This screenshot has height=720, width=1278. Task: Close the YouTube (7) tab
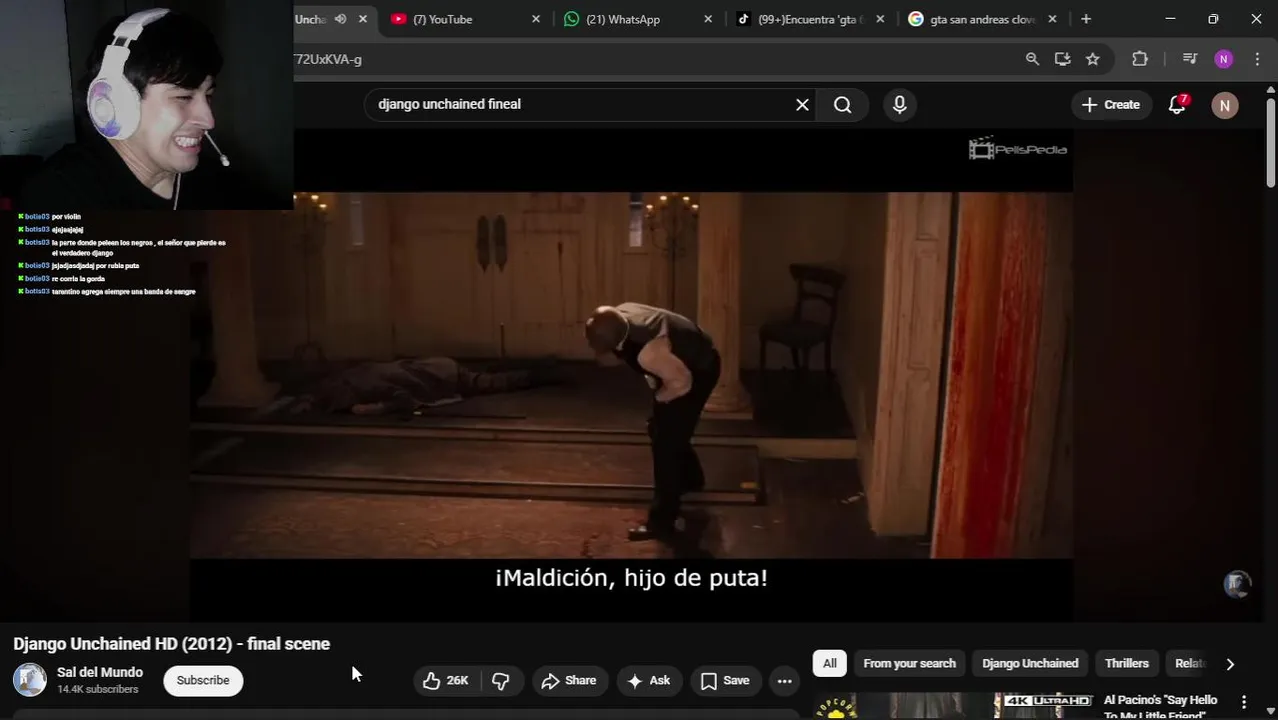(x=536, y=19)
